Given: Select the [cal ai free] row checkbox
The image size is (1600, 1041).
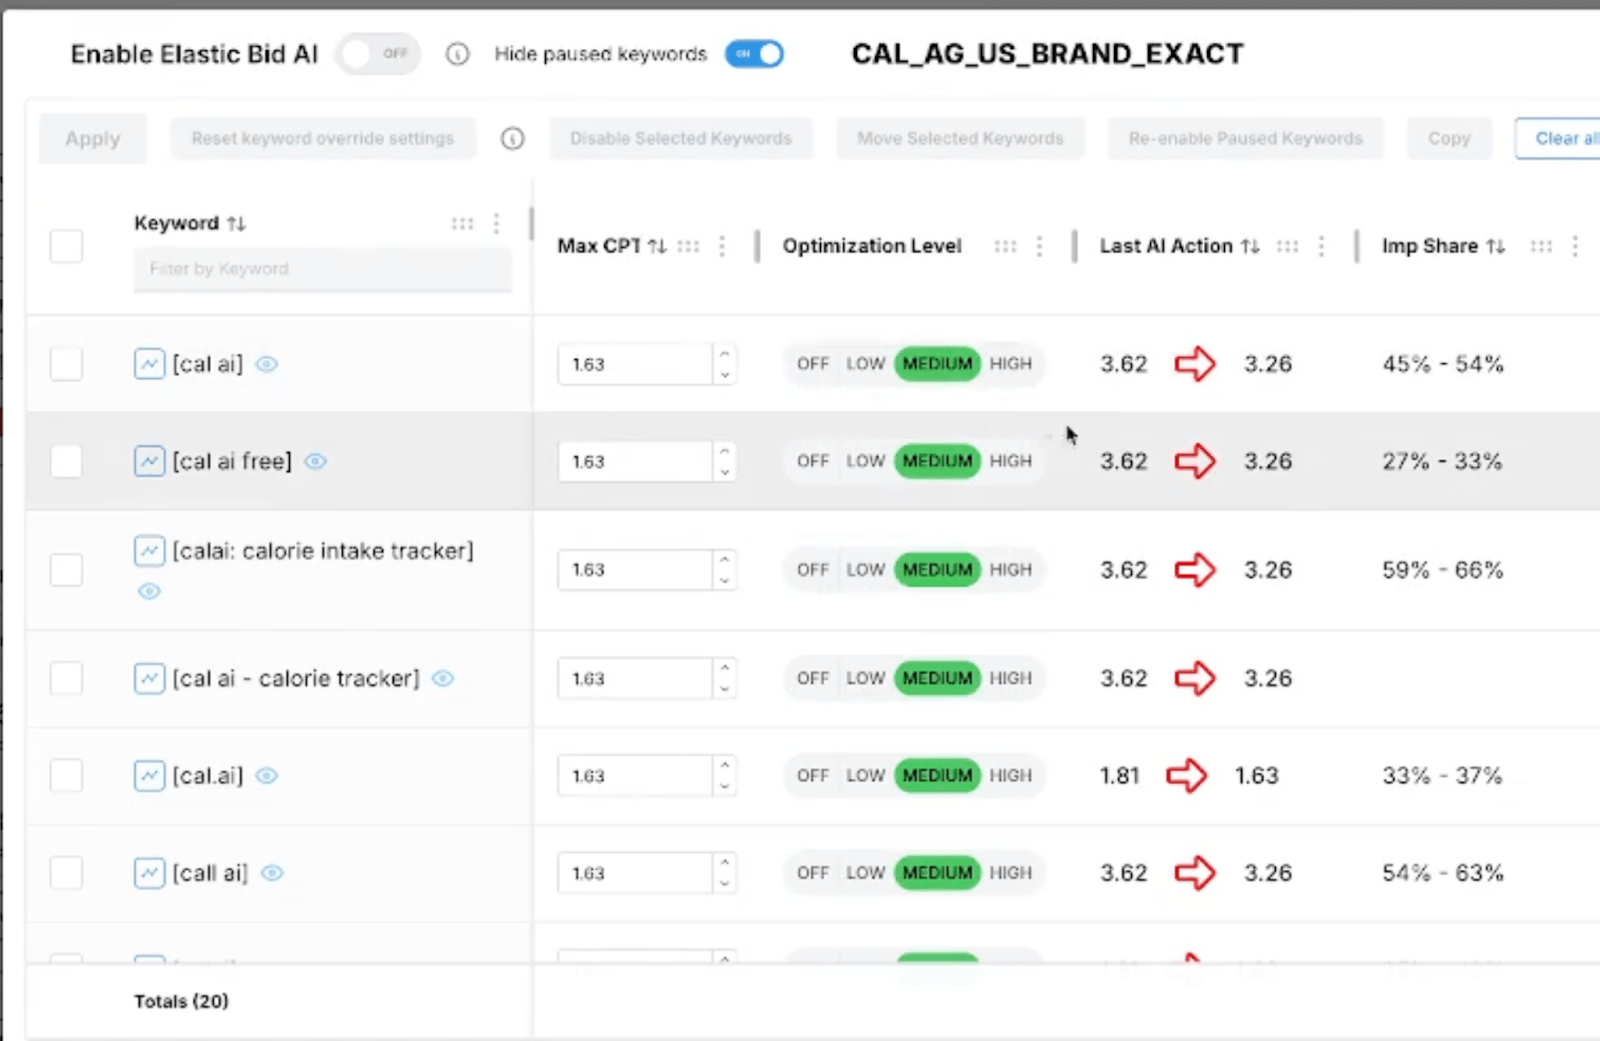Looking at the screenshot, I should click(x=67, y=461).
